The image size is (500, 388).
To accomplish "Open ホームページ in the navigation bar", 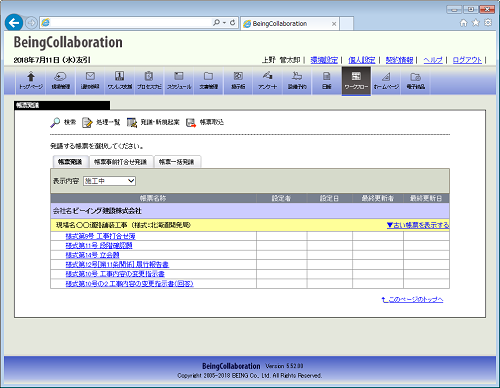I will click(386, 81).
